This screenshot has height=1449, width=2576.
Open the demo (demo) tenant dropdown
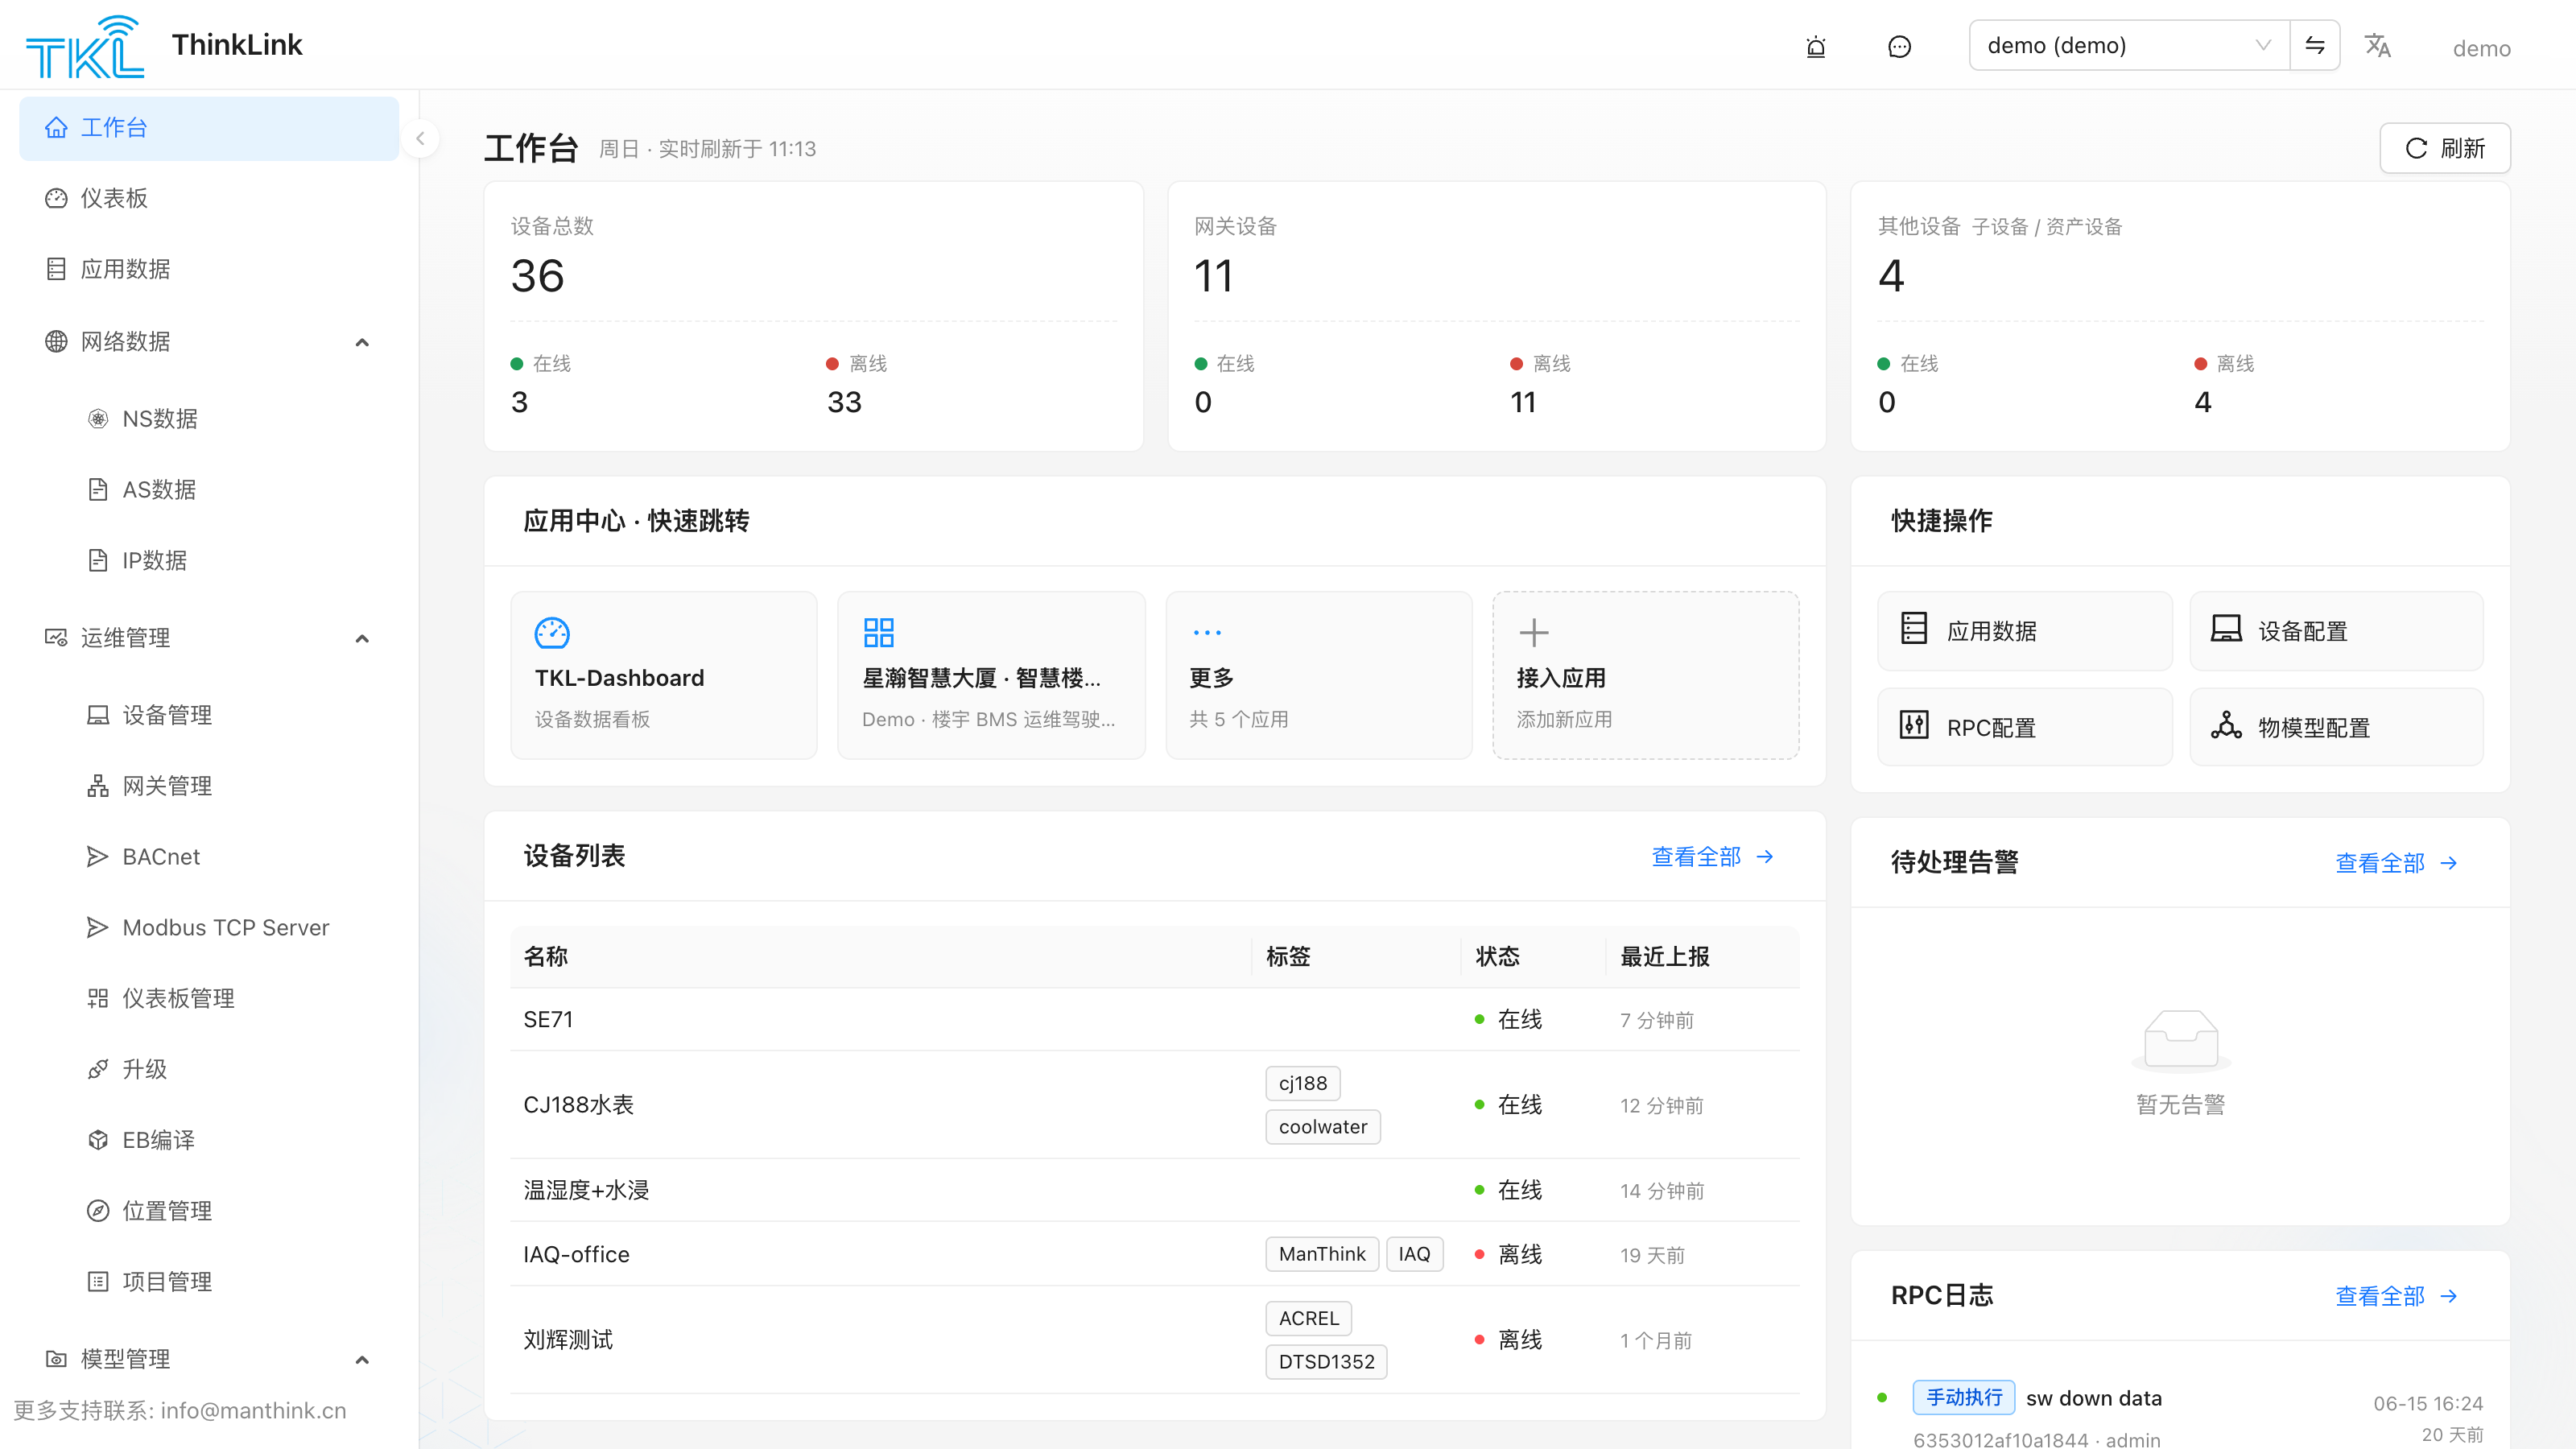[x=2130, y=45]
